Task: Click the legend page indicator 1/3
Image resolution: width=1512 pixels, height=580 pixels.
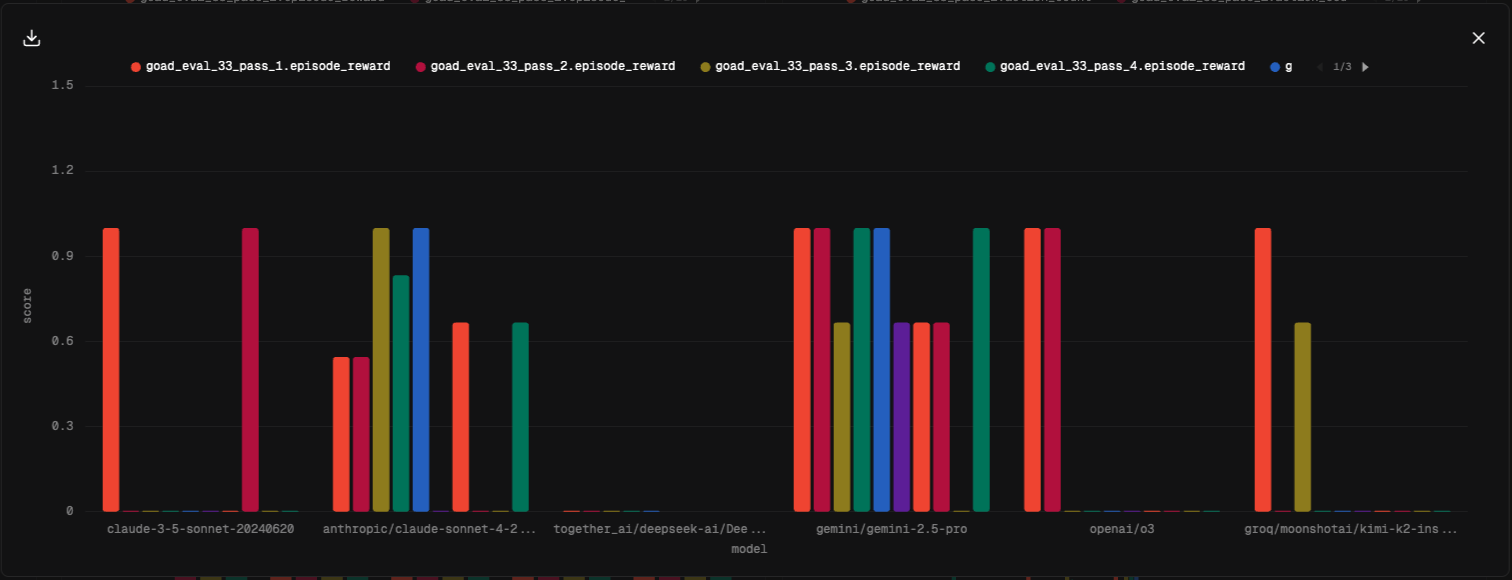Action: (1342, 67)
